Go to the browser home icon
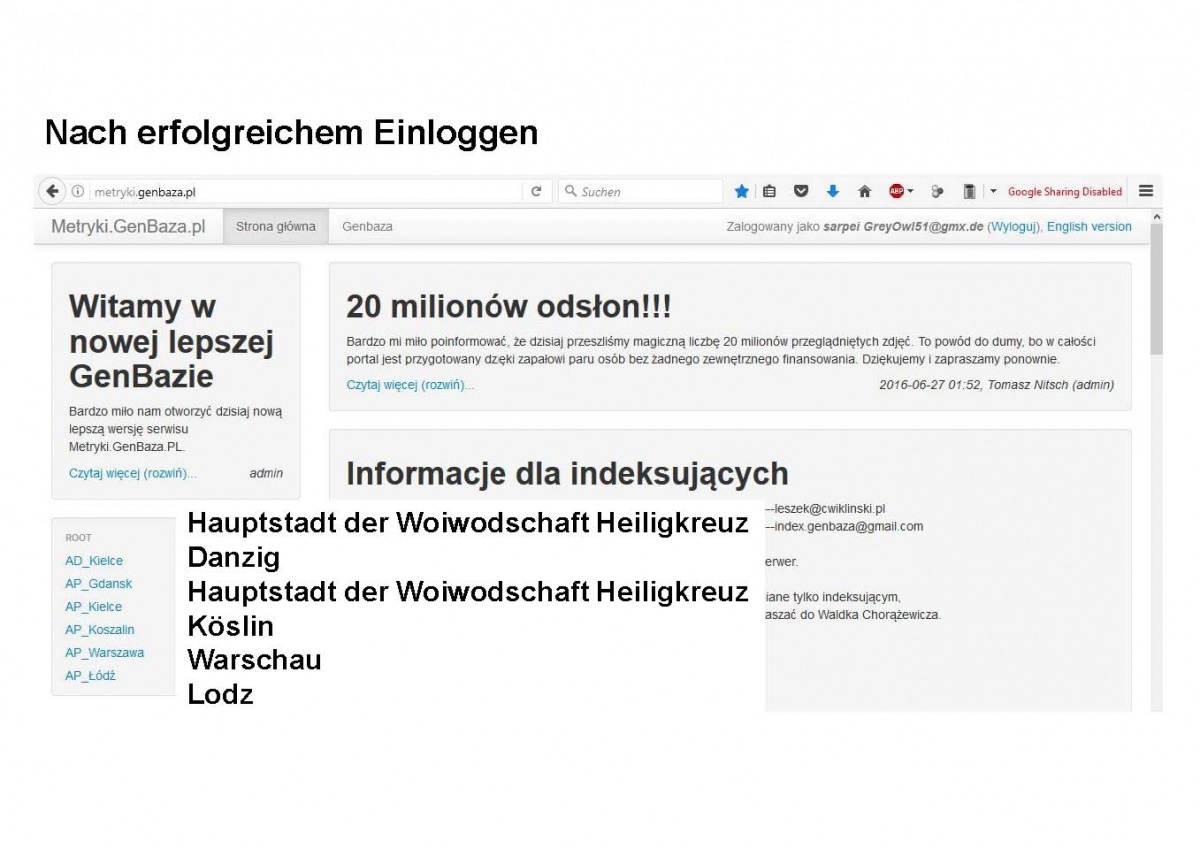This screenshot has height=848, width=1200. coord(865,192)
